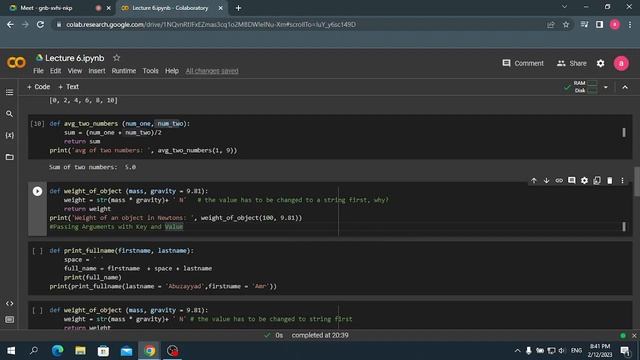Switch ENG input language
Image resolution: width=640 pixels, height=360 pixels.
tap(576, 351)
